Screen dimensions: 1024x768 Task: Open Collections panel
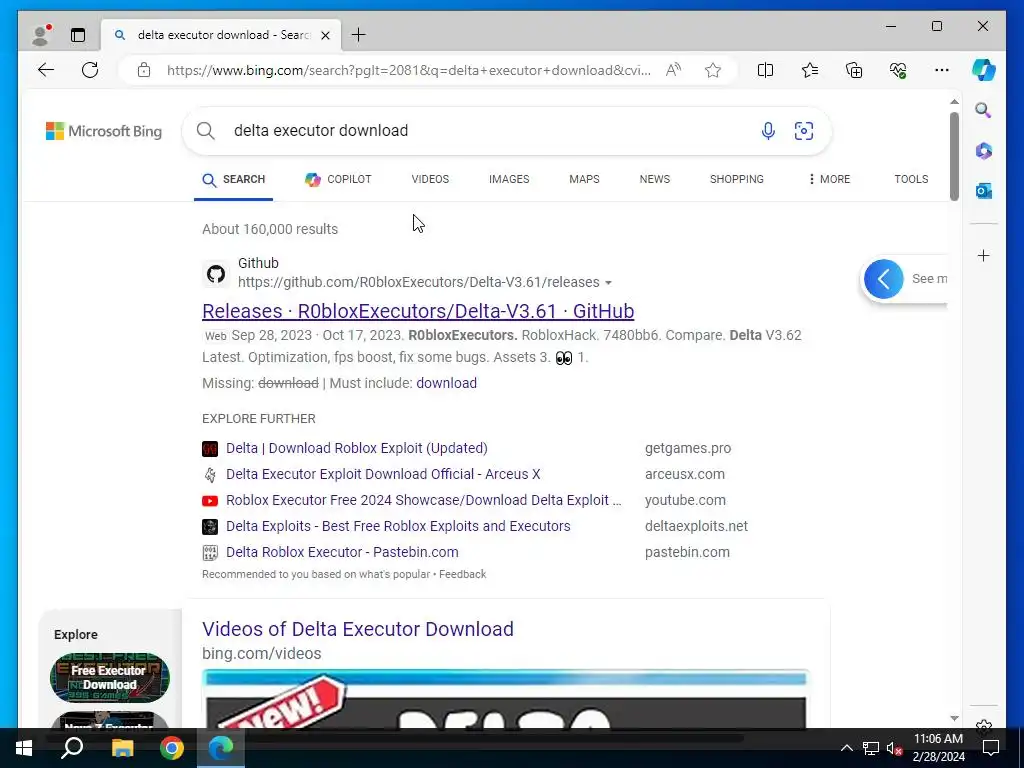tap(854, 70)
